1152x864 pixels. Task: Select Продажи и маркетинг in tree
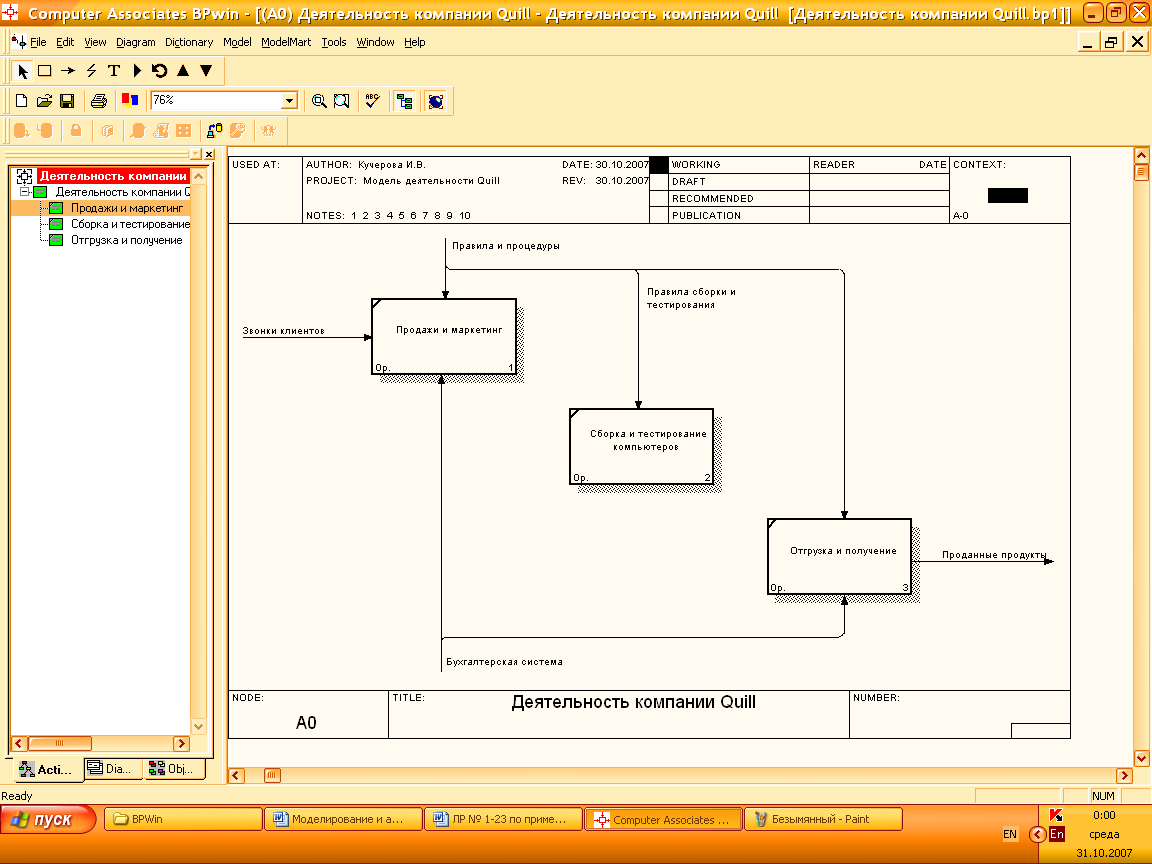pyautogui.click(x=126, y=208)
